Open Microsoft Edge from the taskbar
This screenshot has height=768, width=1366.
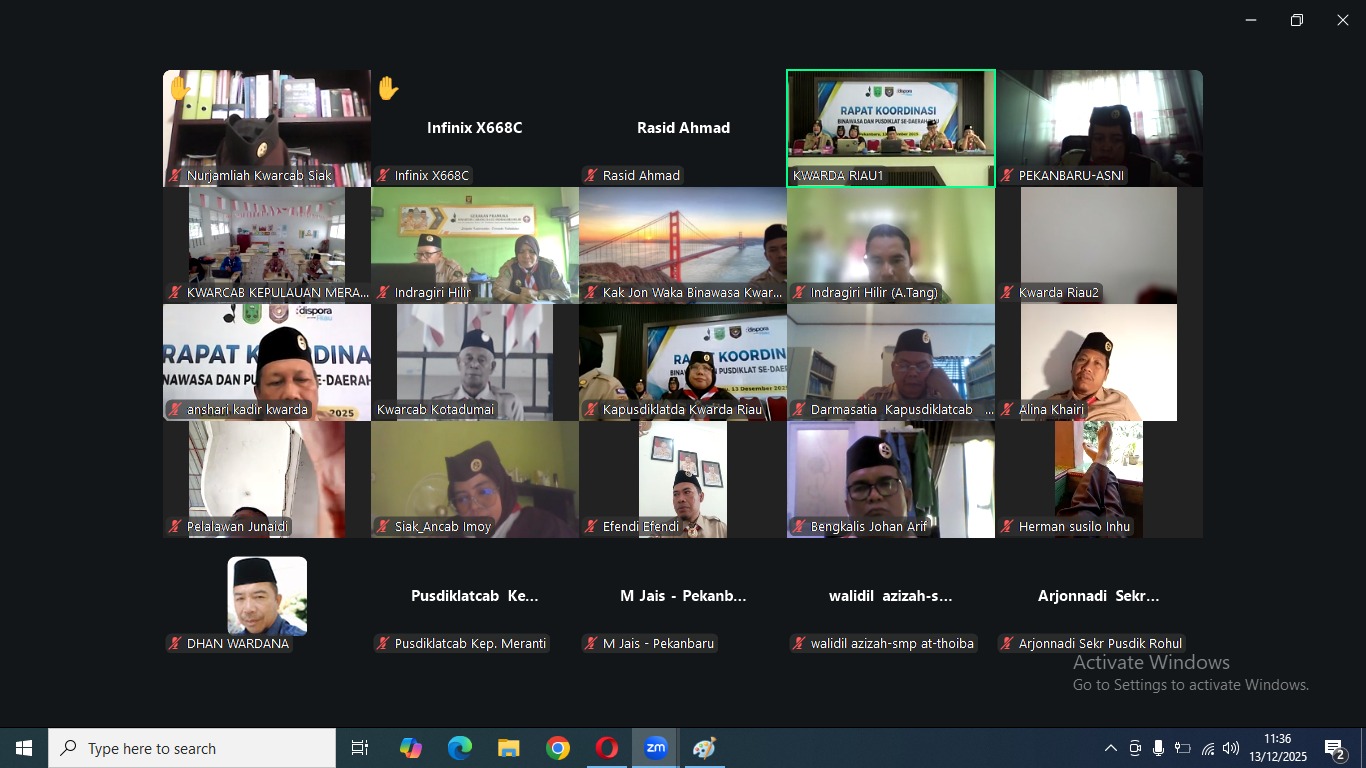[x=460, y=748]
